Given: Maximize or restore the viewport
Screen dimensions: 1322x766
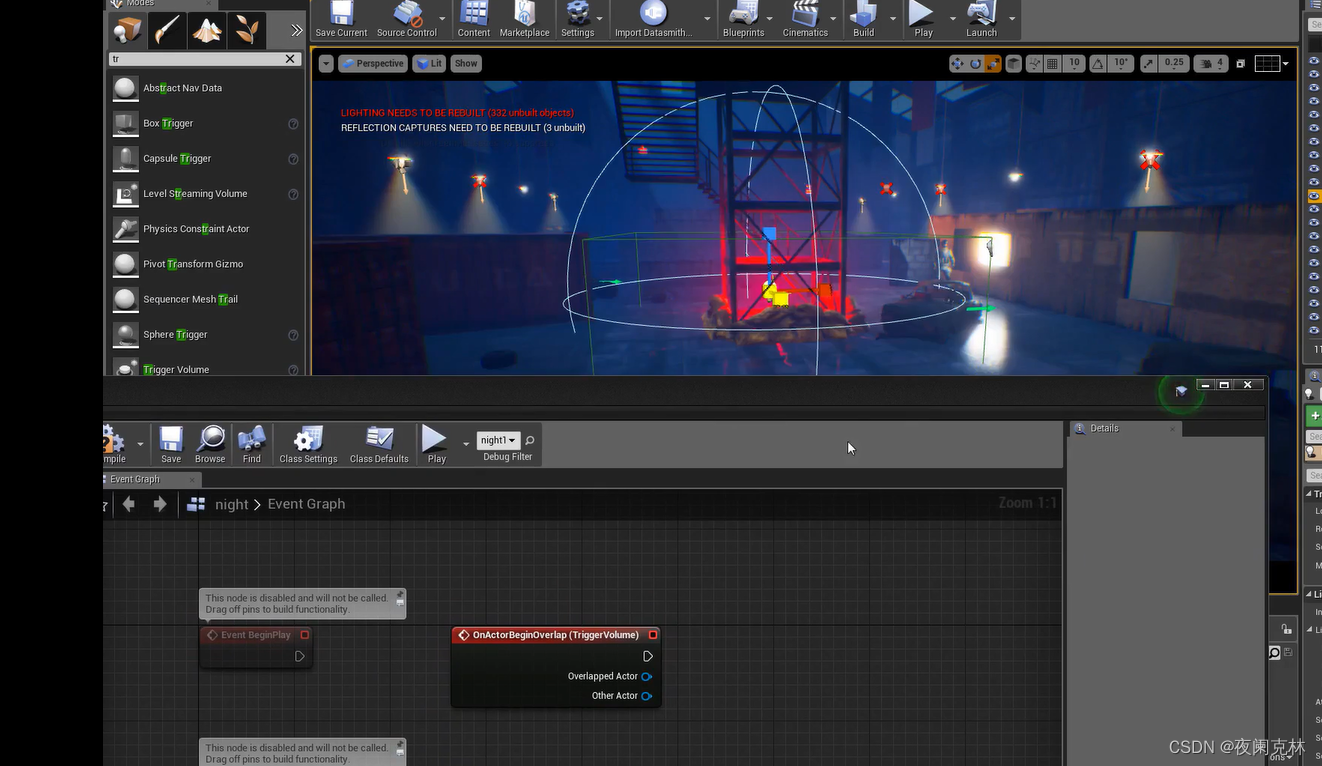Looking at the screenshot, I should tap(1240, 63).
